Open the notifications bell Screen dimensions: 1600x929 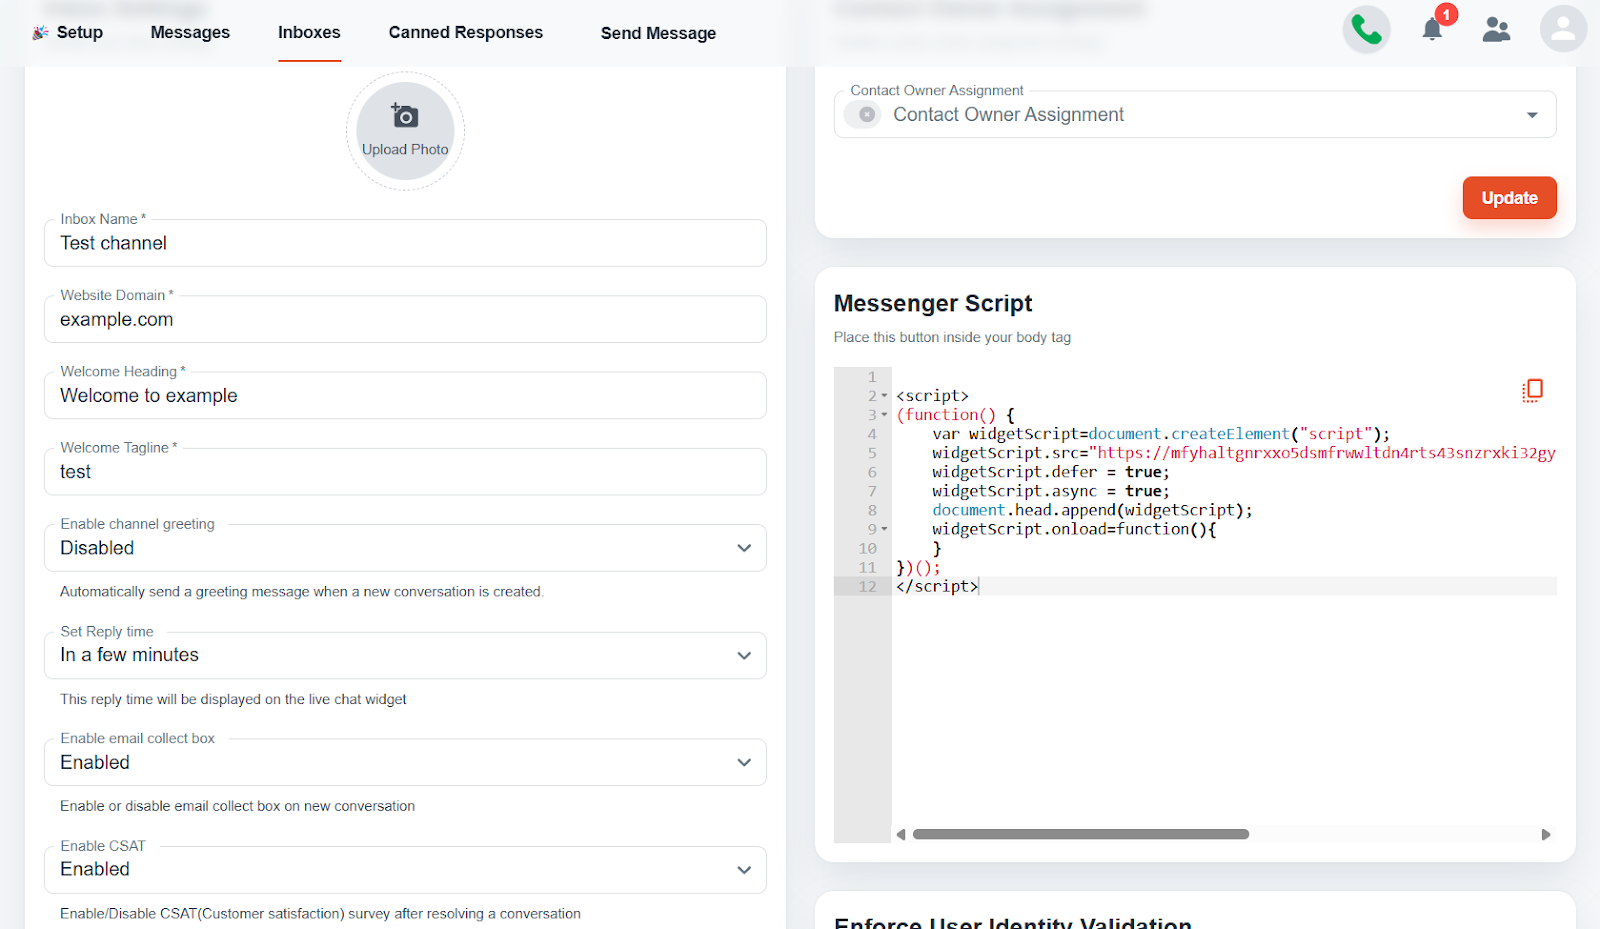tap(1432, 29)
